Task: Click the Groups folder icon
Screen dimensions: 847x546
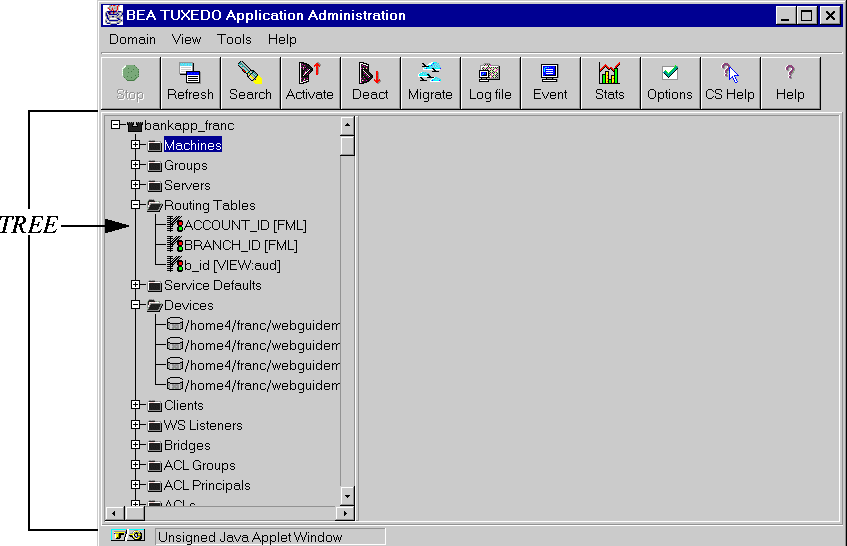Action: click(155, 166)
